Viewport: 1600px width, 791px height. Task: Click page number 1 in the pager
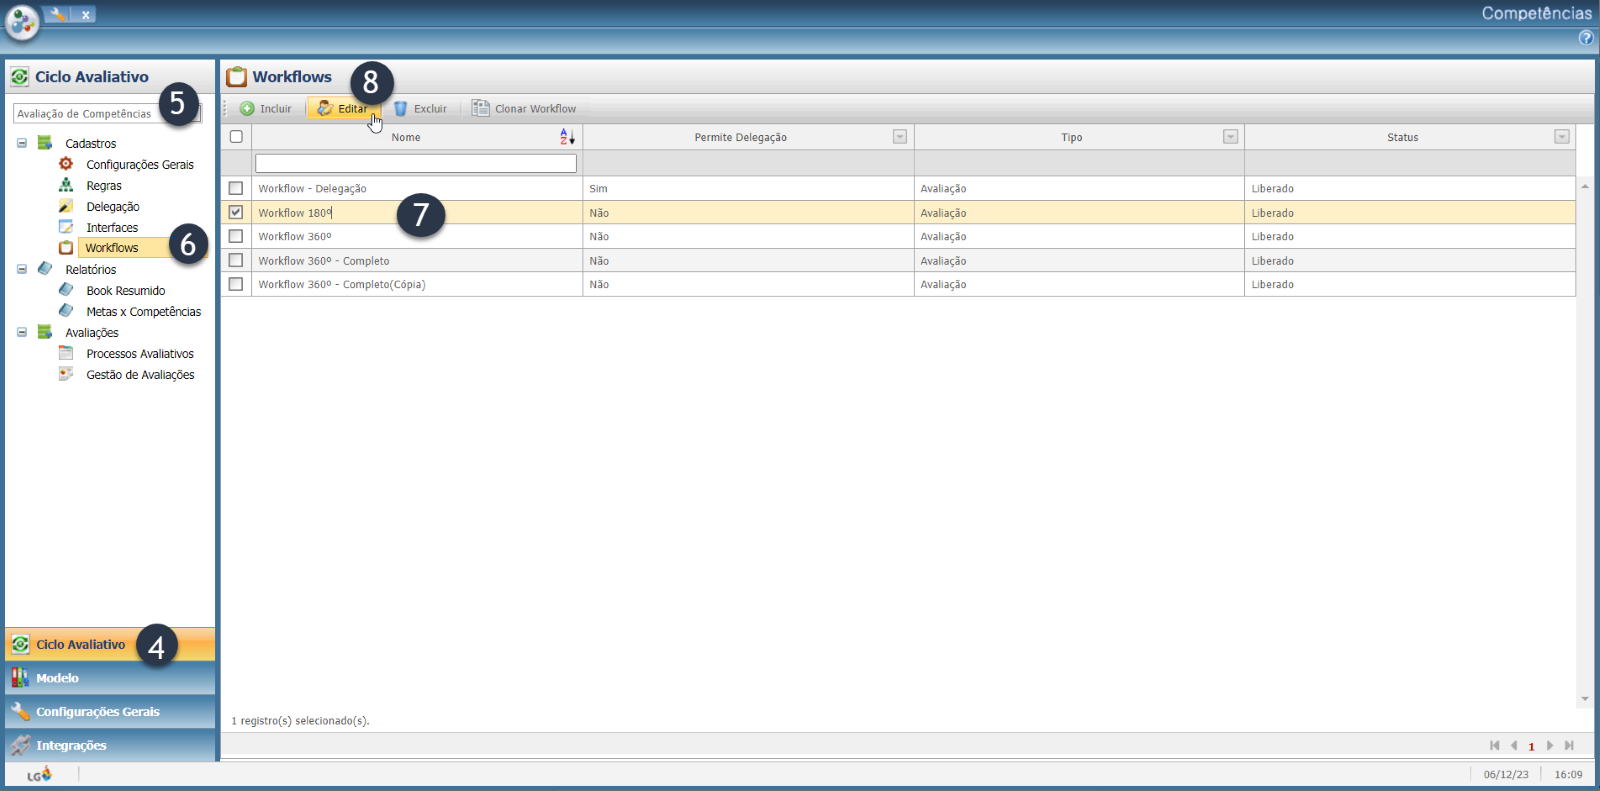pyautogui.click(x=1531, y=746)
